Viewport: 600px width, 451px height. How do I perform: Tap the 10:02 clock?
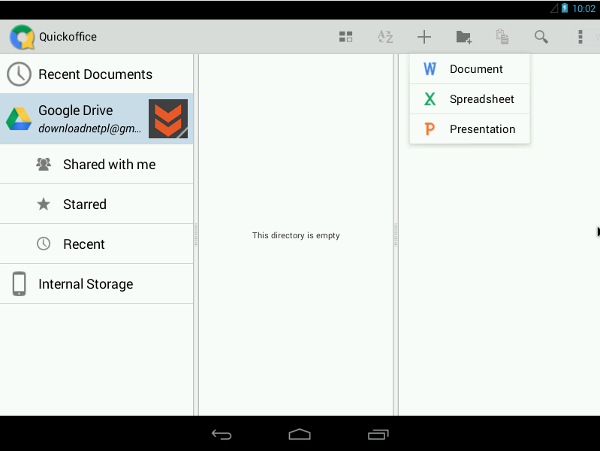point(584,8)
